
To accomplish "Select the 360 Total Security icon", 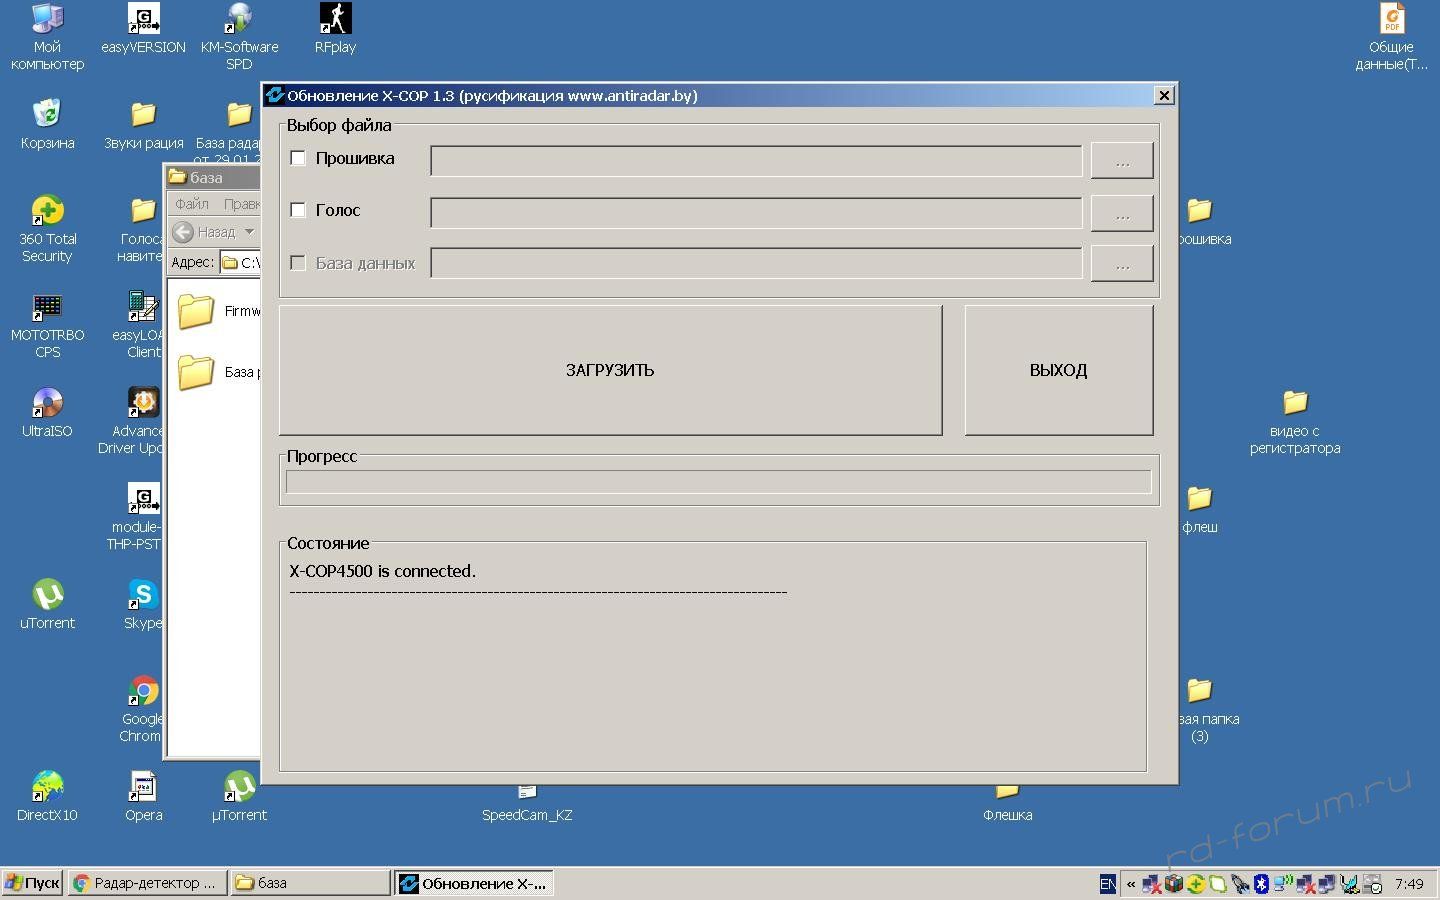I will pos(47,212).
